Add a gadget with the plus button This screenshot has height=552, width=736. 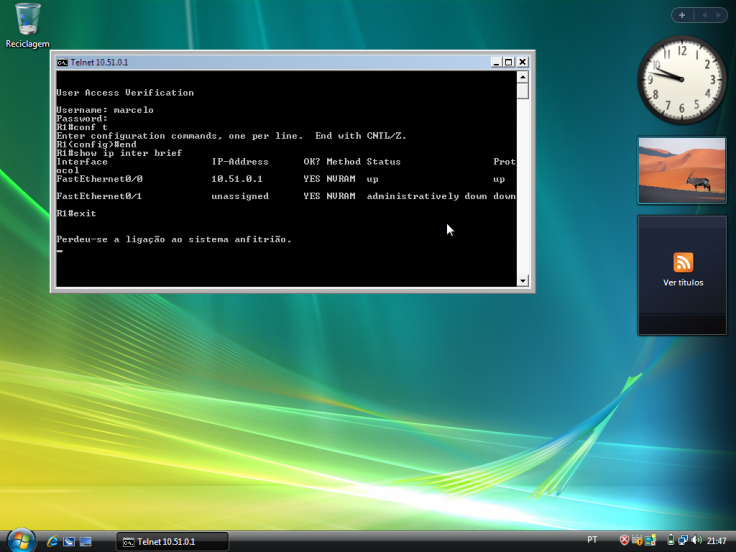click(x=682, y=15)
